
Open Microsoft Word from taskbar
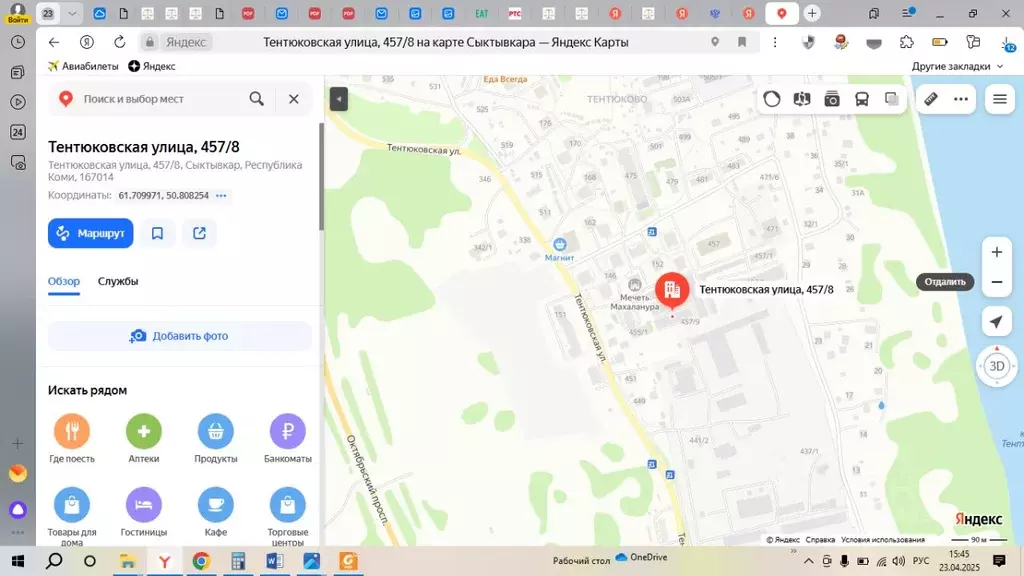pyautogui.click(x=274, y=561)
